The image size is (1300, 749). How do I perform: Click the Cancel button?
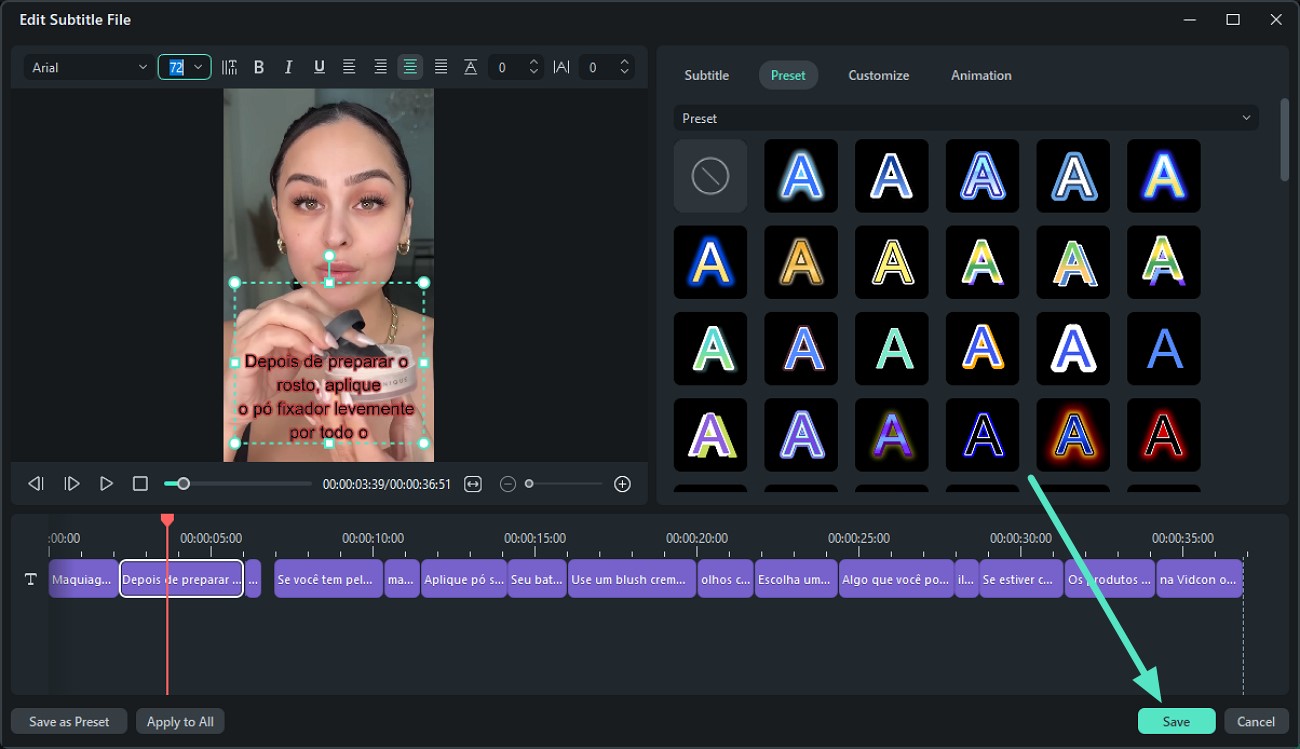(1255, 721)
